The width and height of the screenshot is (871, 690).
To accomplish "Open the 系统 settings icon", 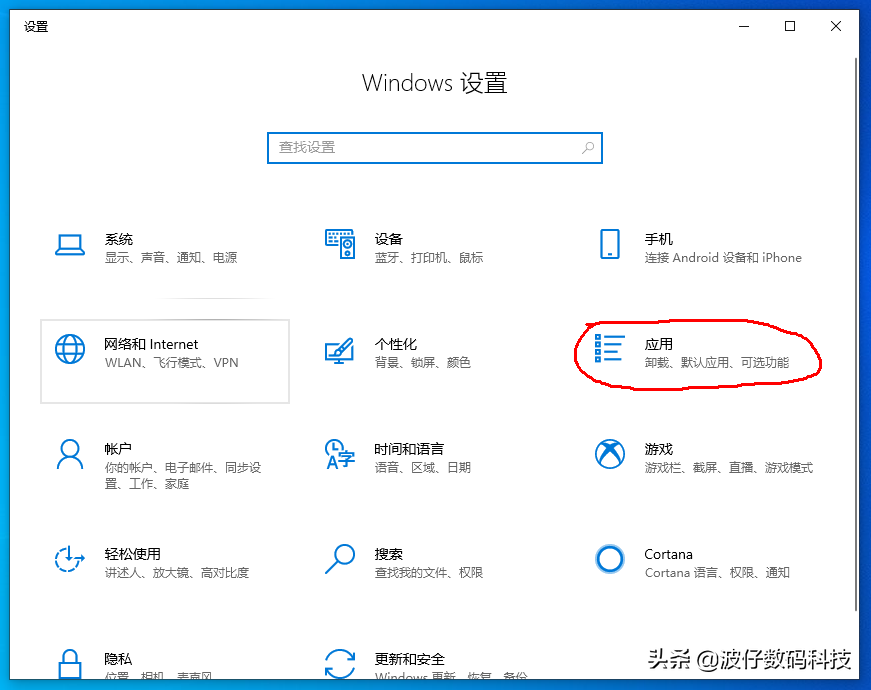I will 69,244.
